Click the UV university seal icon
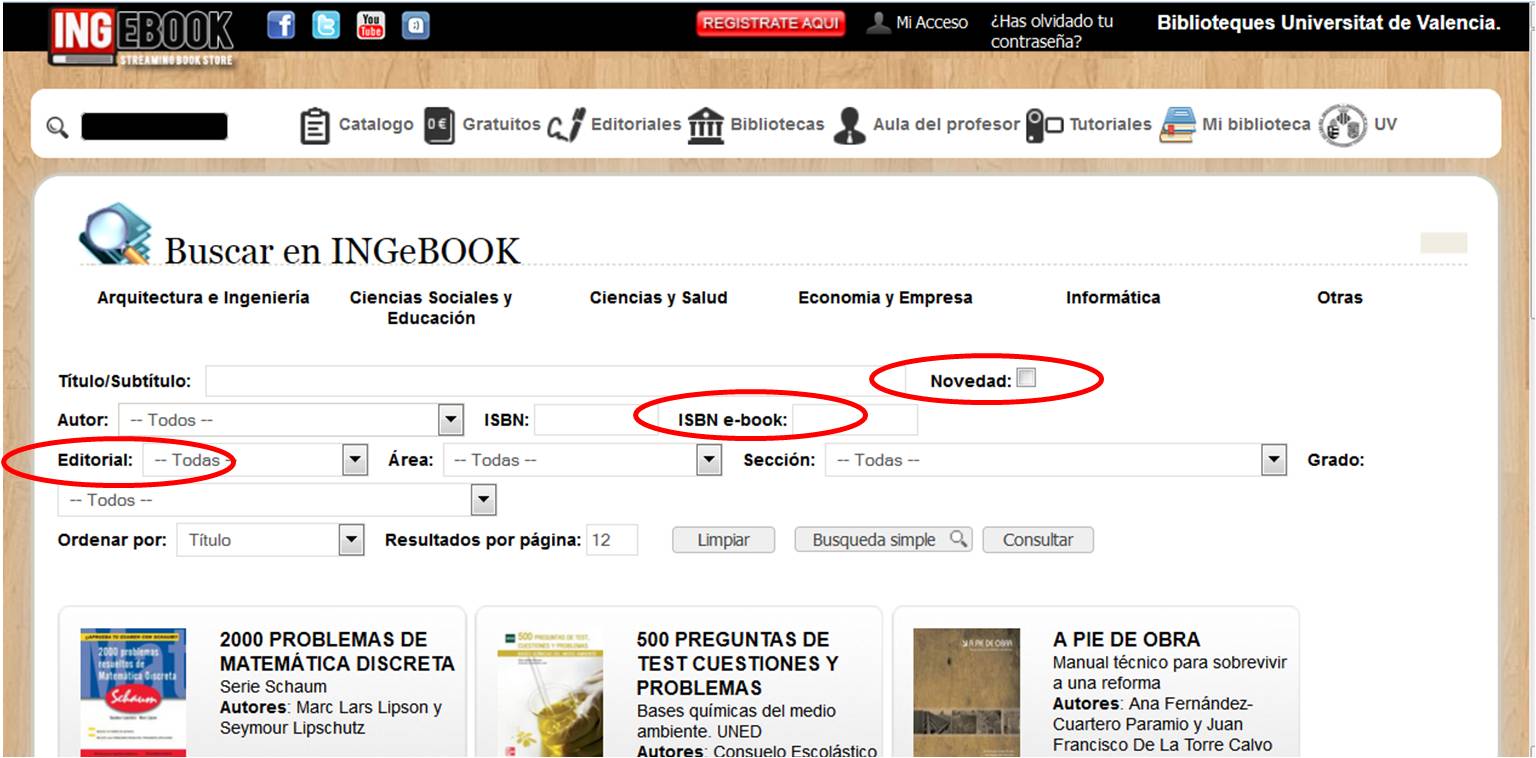Screen dimensions: 1536x758 click(1343, 126)
